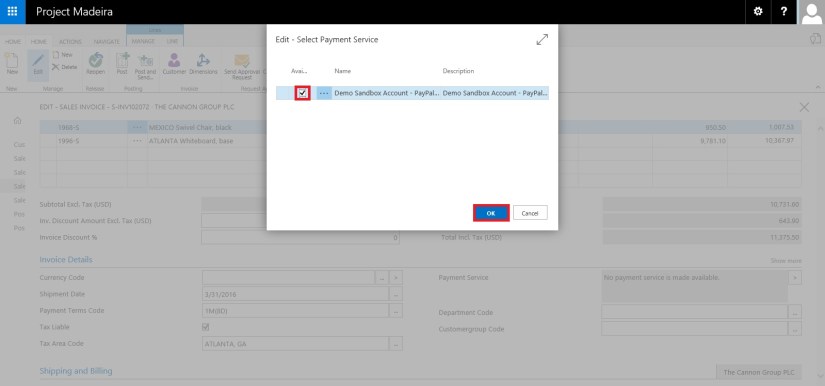The width and height of the screenshot is (825, 386).
Task: Close the Sales Invoice page with X
Action: click(804, 107)
